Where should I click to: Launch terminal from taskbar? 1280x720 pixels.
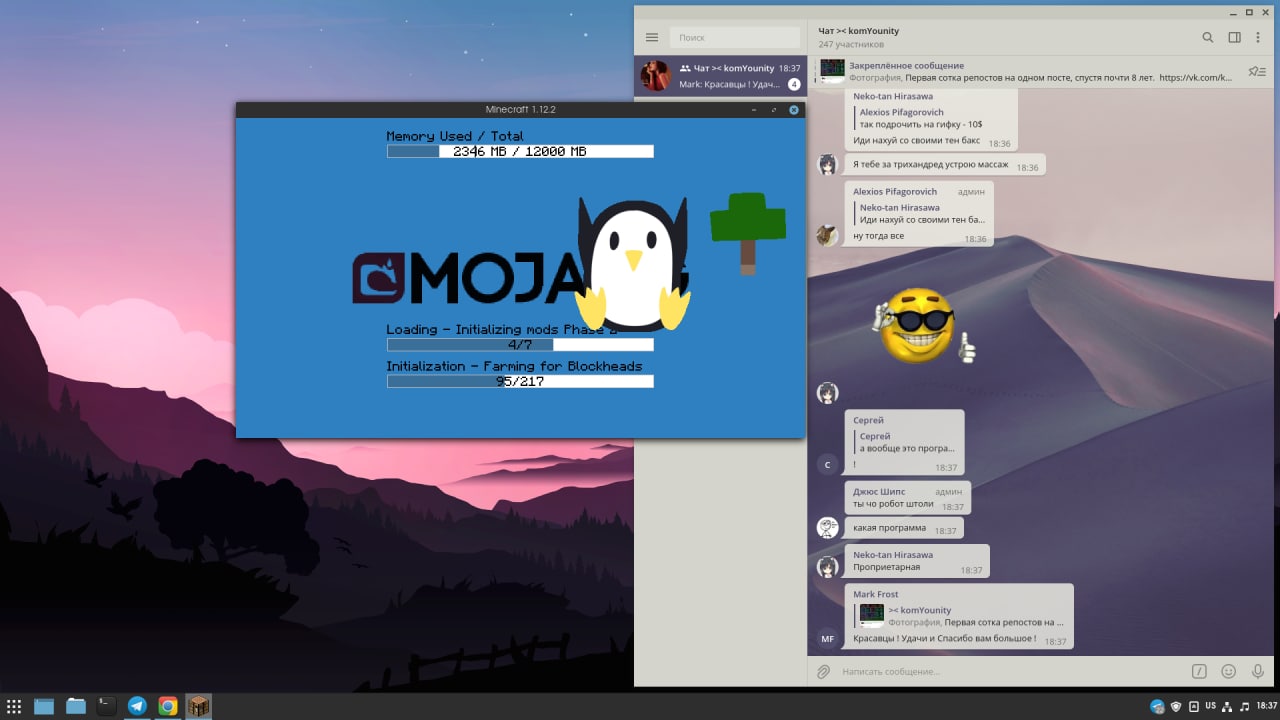(106, 706)
